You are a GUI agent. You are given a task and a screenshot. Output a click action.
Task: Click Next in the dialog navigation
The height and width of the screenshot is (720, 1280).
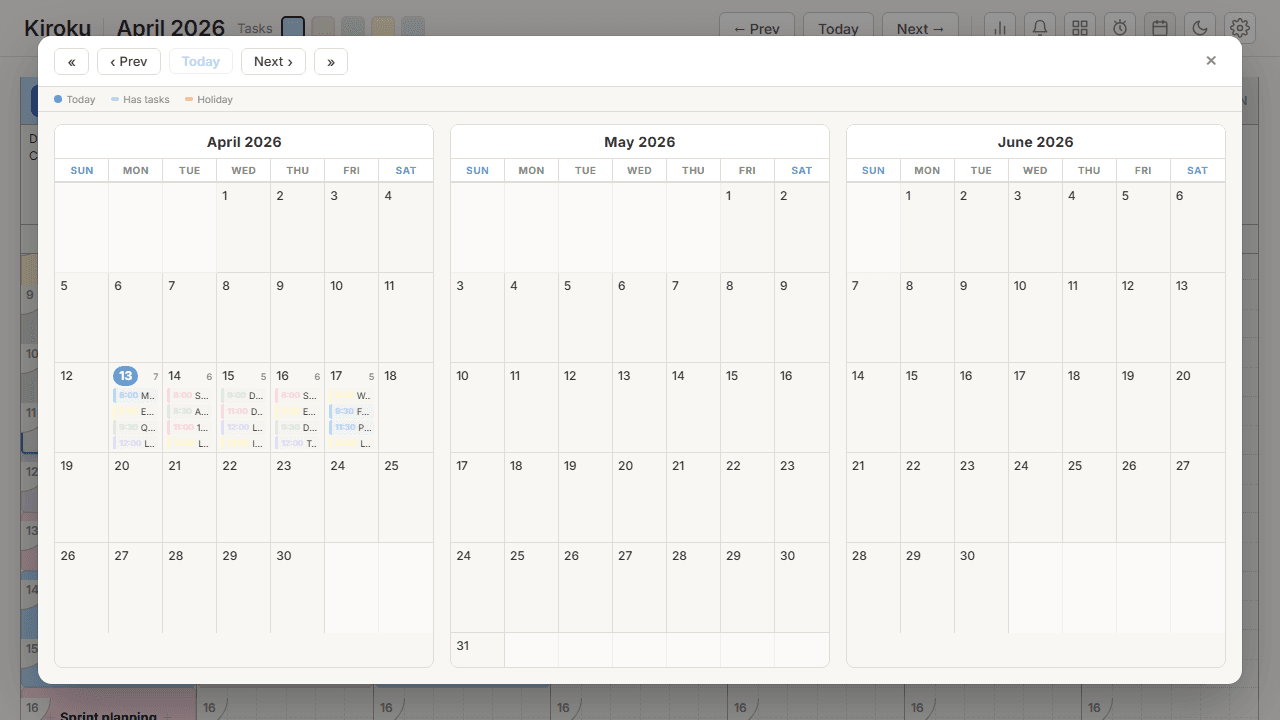273,61
